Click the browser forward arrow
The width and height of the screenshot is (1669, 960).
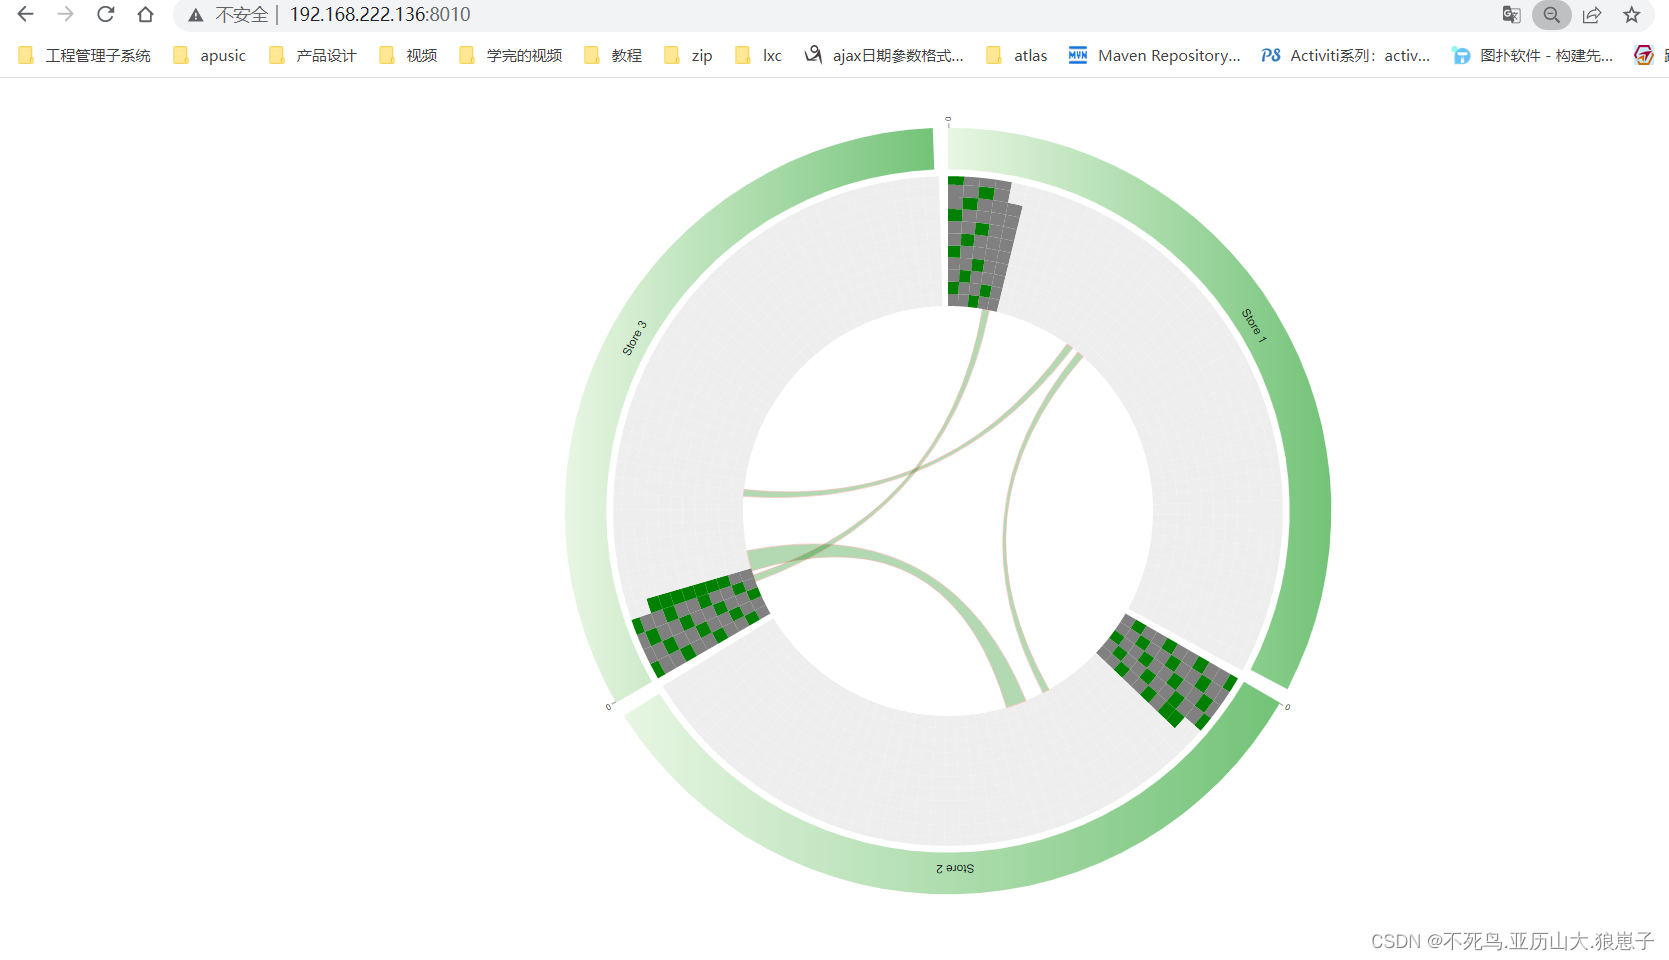click(x=66, y=14)
